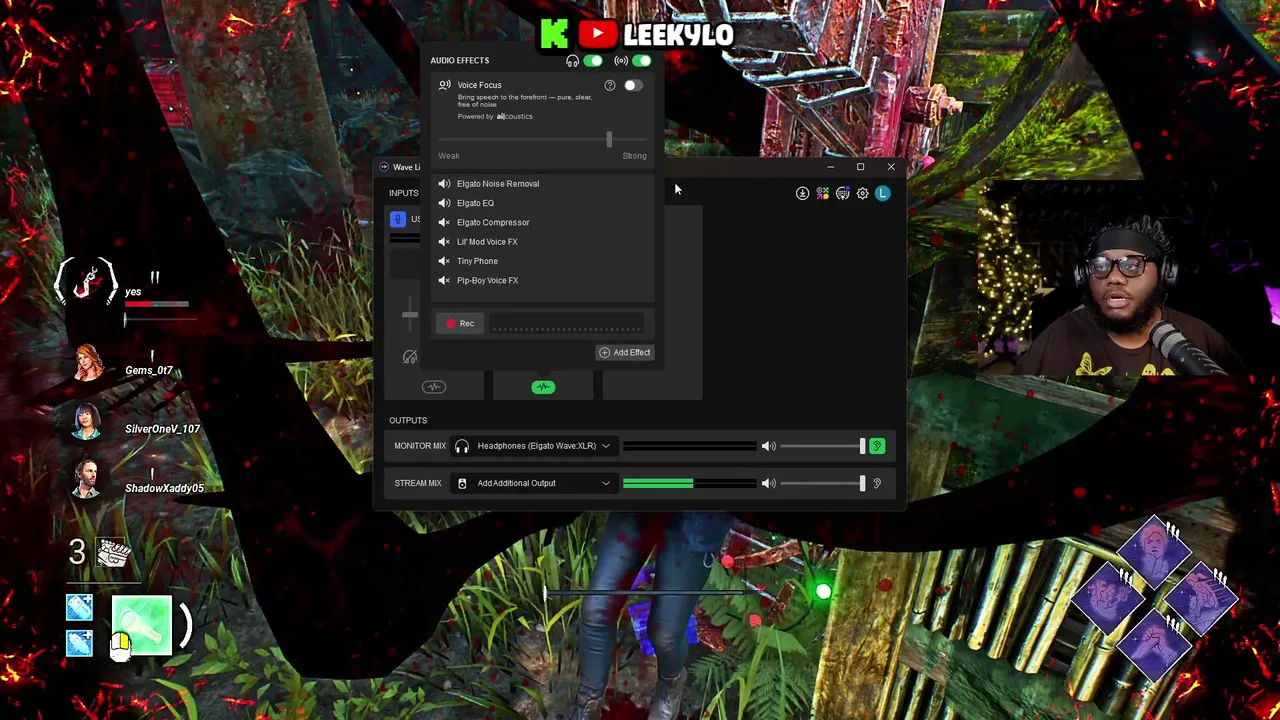The width and height of the screenshot is (1280, 720).
Task: Click the Rec record button
Action: pyautogui.click(x=461, y=323)
